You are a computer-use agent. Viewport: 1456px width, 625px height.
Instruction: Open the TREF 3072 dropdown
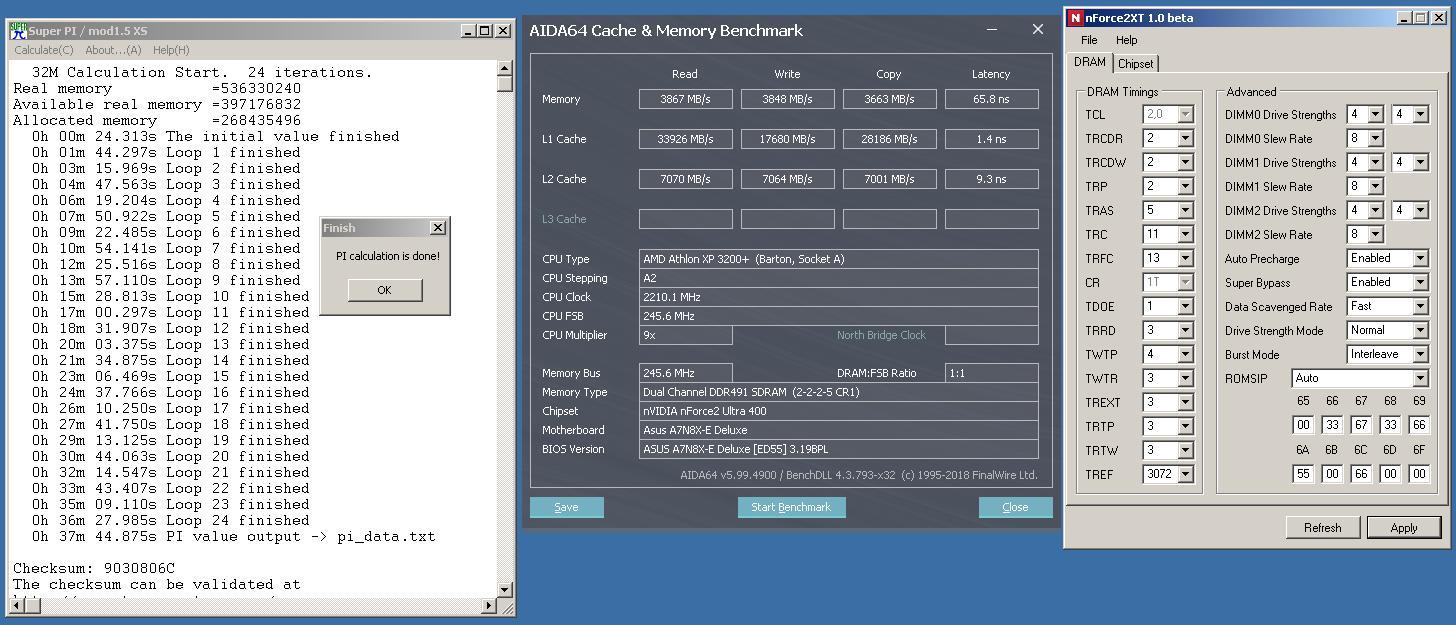tap(1185, 475)
